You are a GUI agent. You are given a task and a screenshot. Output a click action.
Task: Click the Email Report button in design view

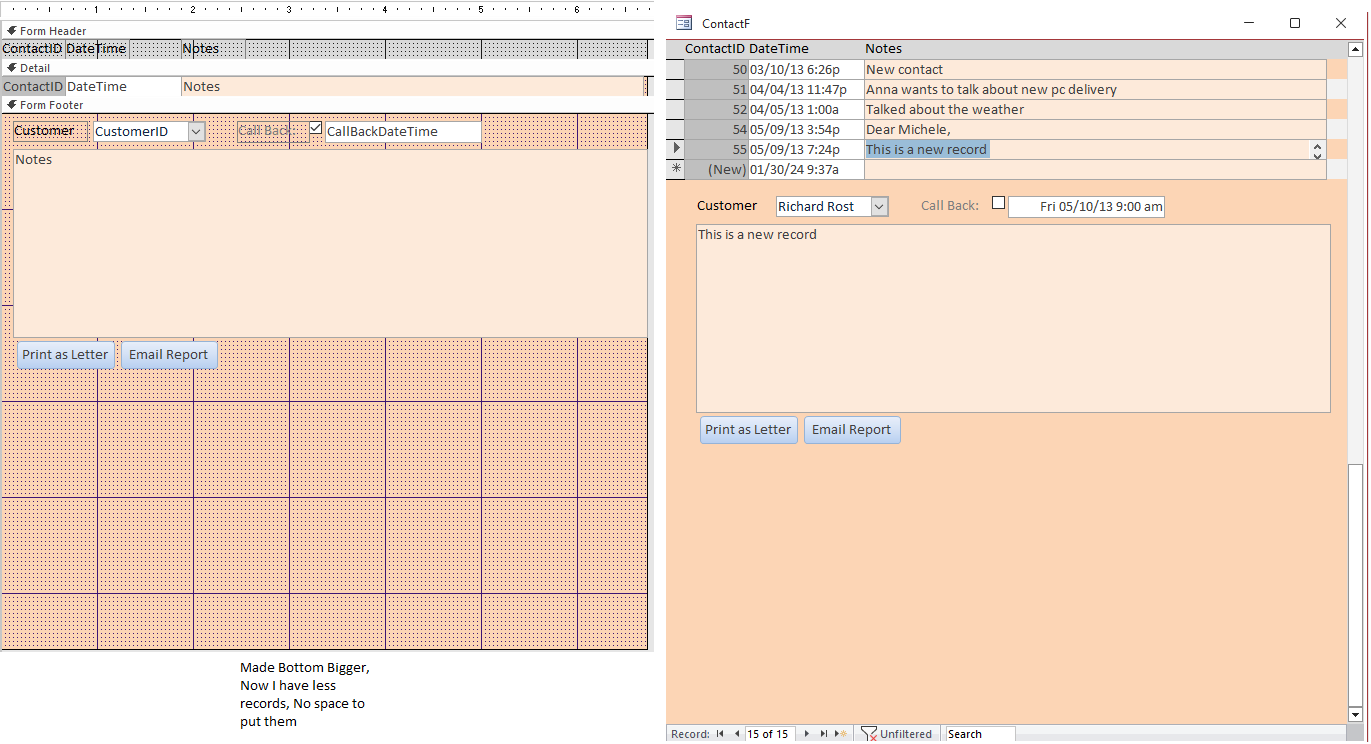[168, 355]
